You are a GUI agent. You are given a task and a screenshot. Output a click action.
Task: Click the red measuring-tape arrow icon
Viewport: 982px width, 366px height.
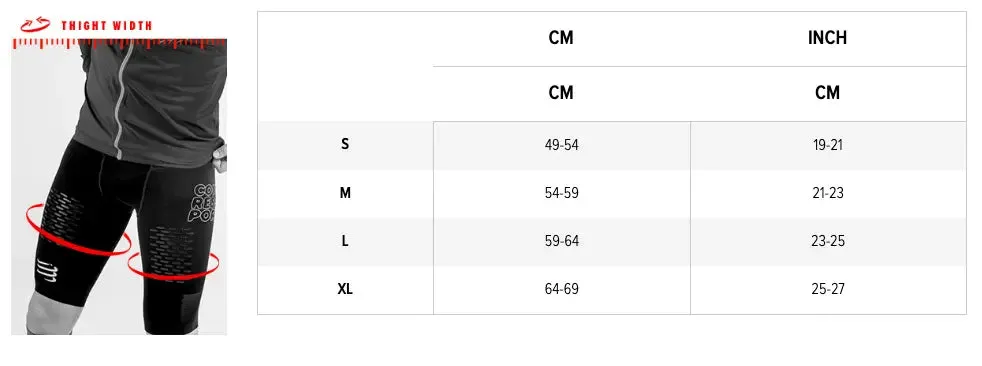(x=35, y=25)
